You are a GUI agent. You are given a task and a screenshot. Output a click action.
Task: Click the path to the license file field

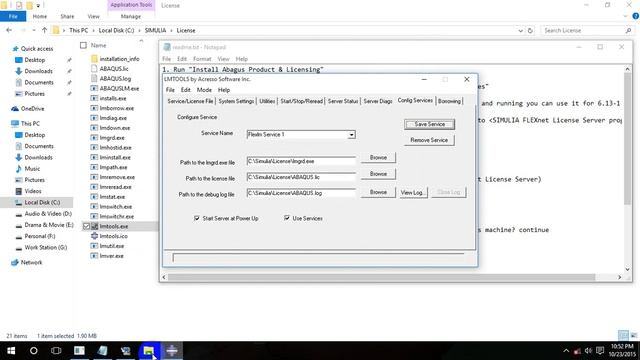coord(301,177)
